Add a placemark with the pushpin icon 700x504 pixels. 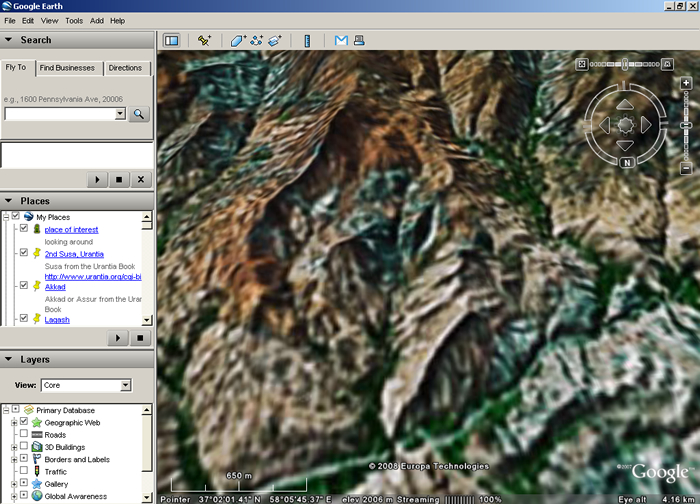coord(204,41)
